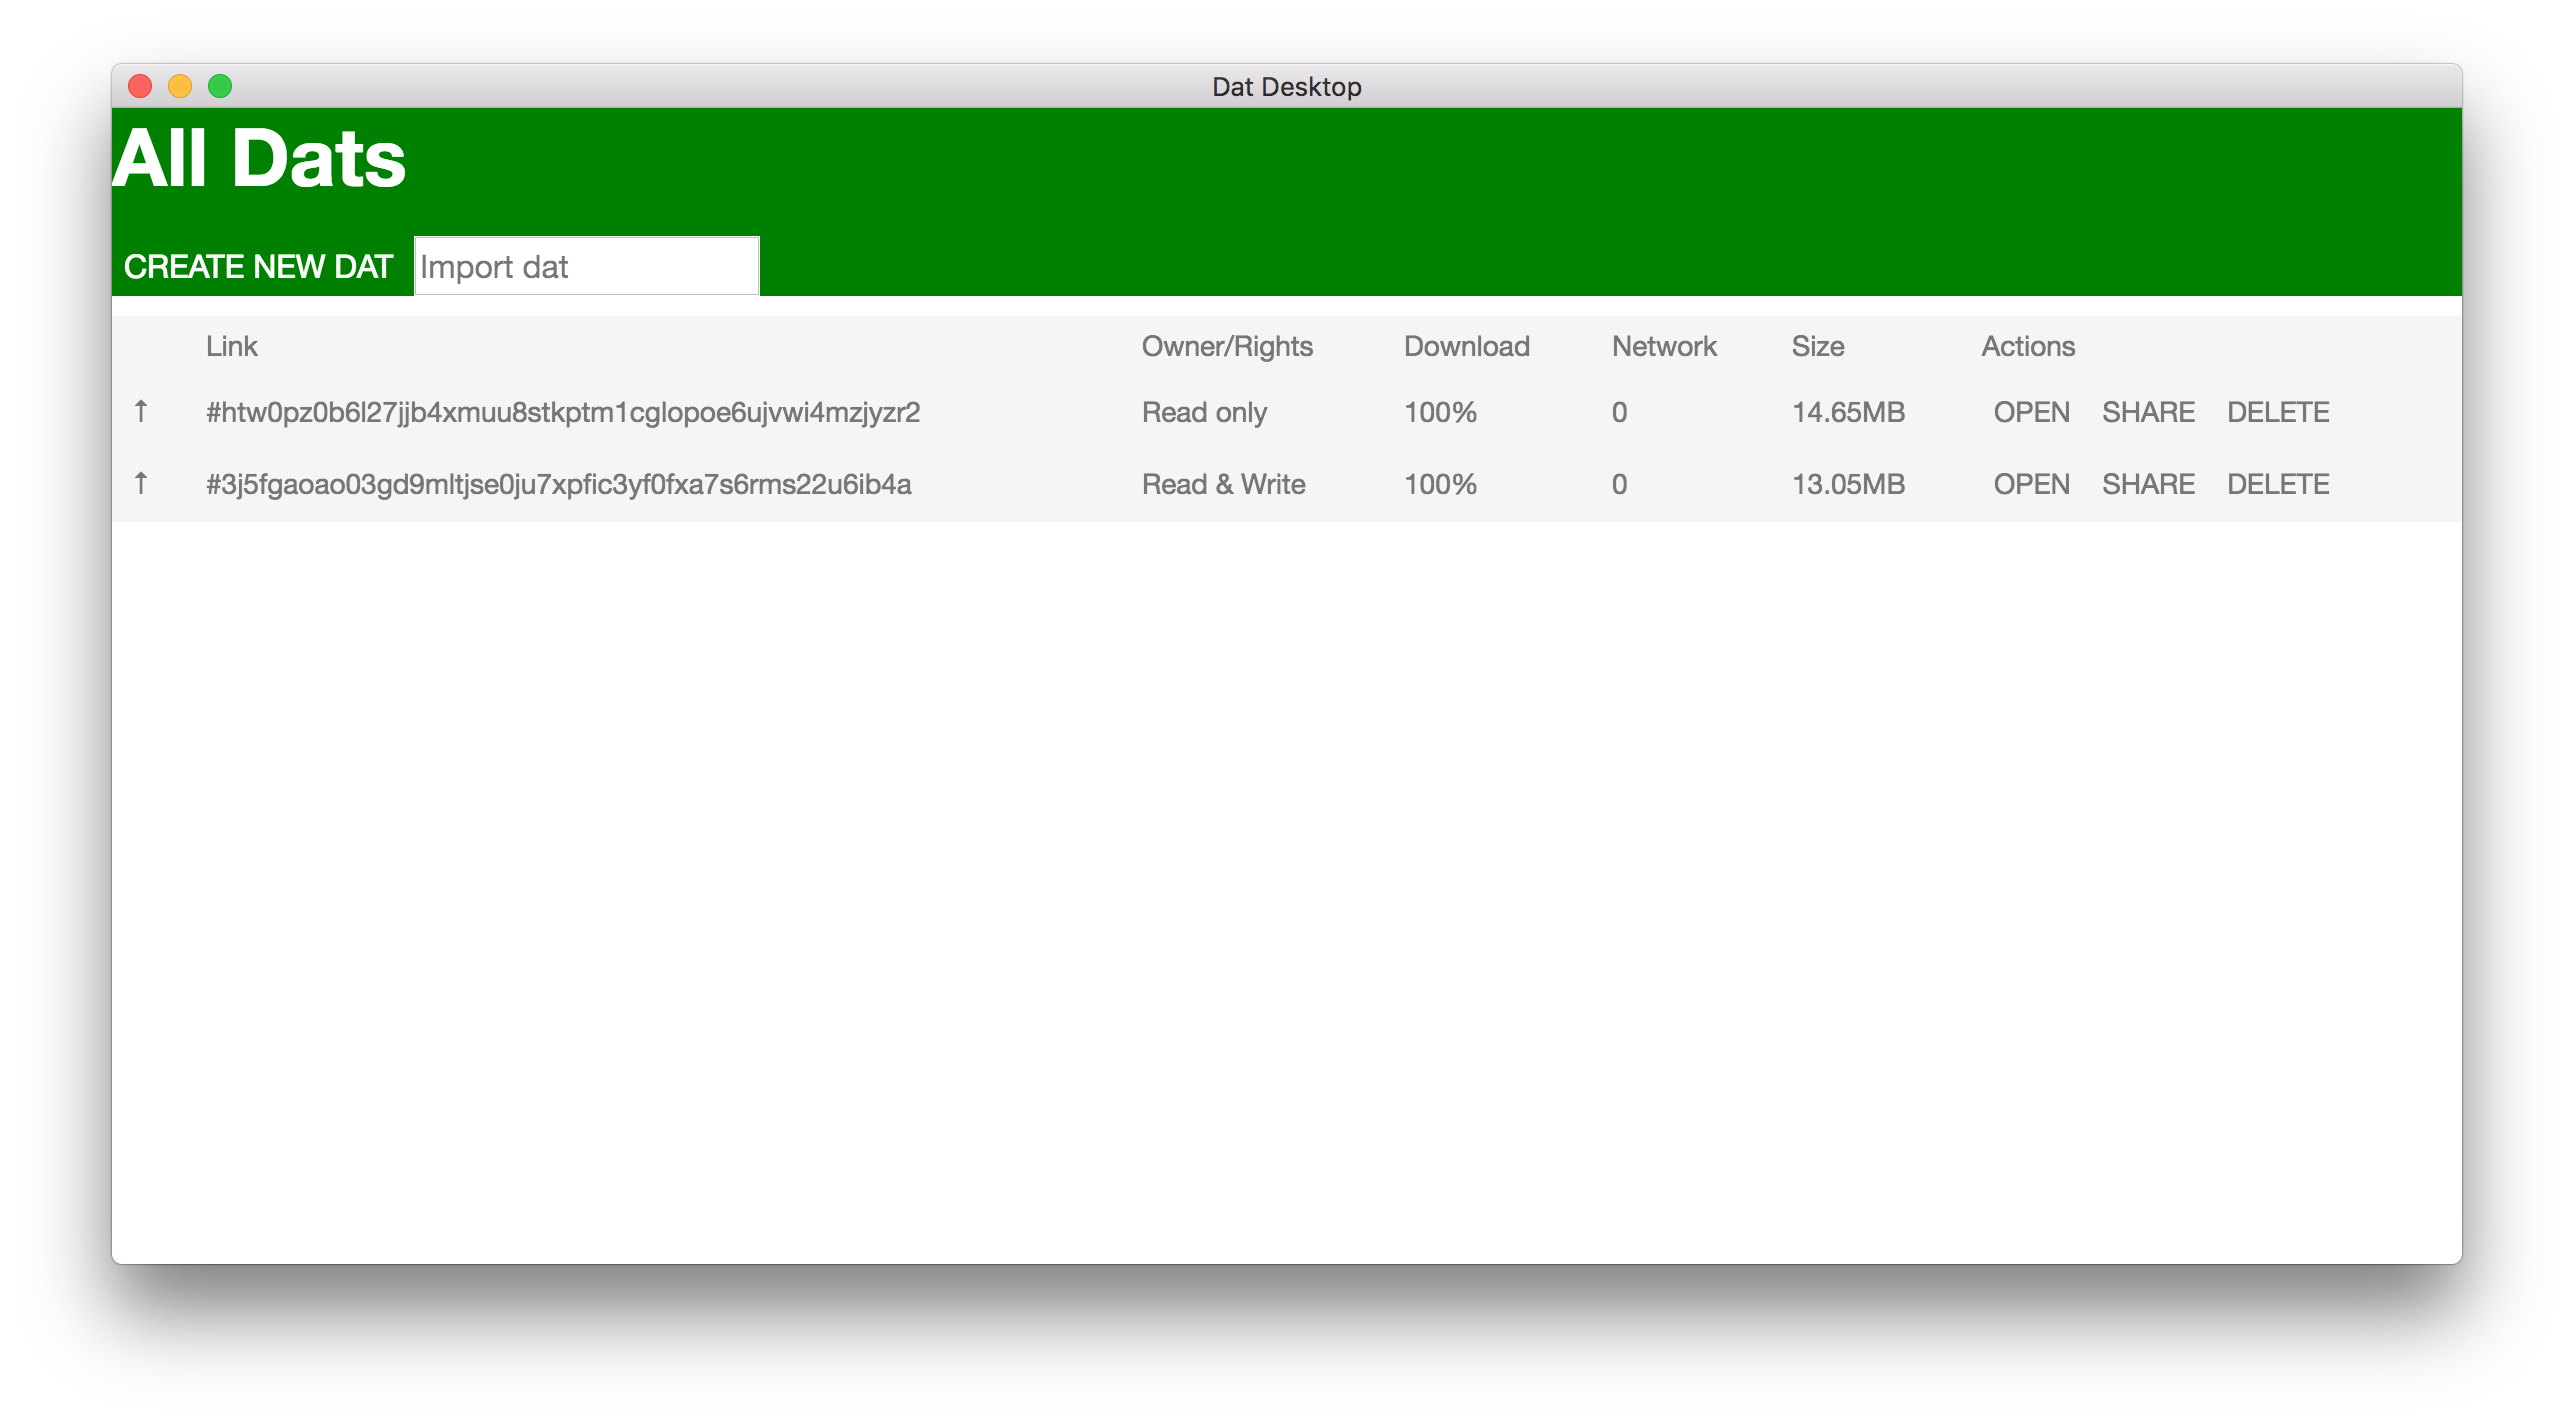2574x1424 pixels.
Task: Delete the Read & Write 3j5fgaoa dat
Action: tap(2277, 484)
